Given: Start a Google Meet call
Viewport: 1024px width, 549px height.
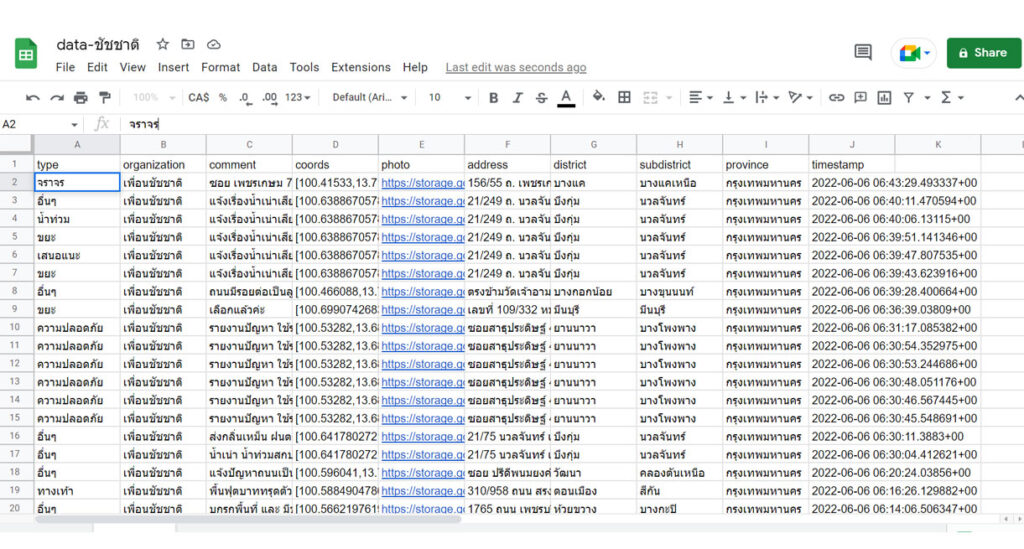Looking at the screenshot, I should 913,53.
